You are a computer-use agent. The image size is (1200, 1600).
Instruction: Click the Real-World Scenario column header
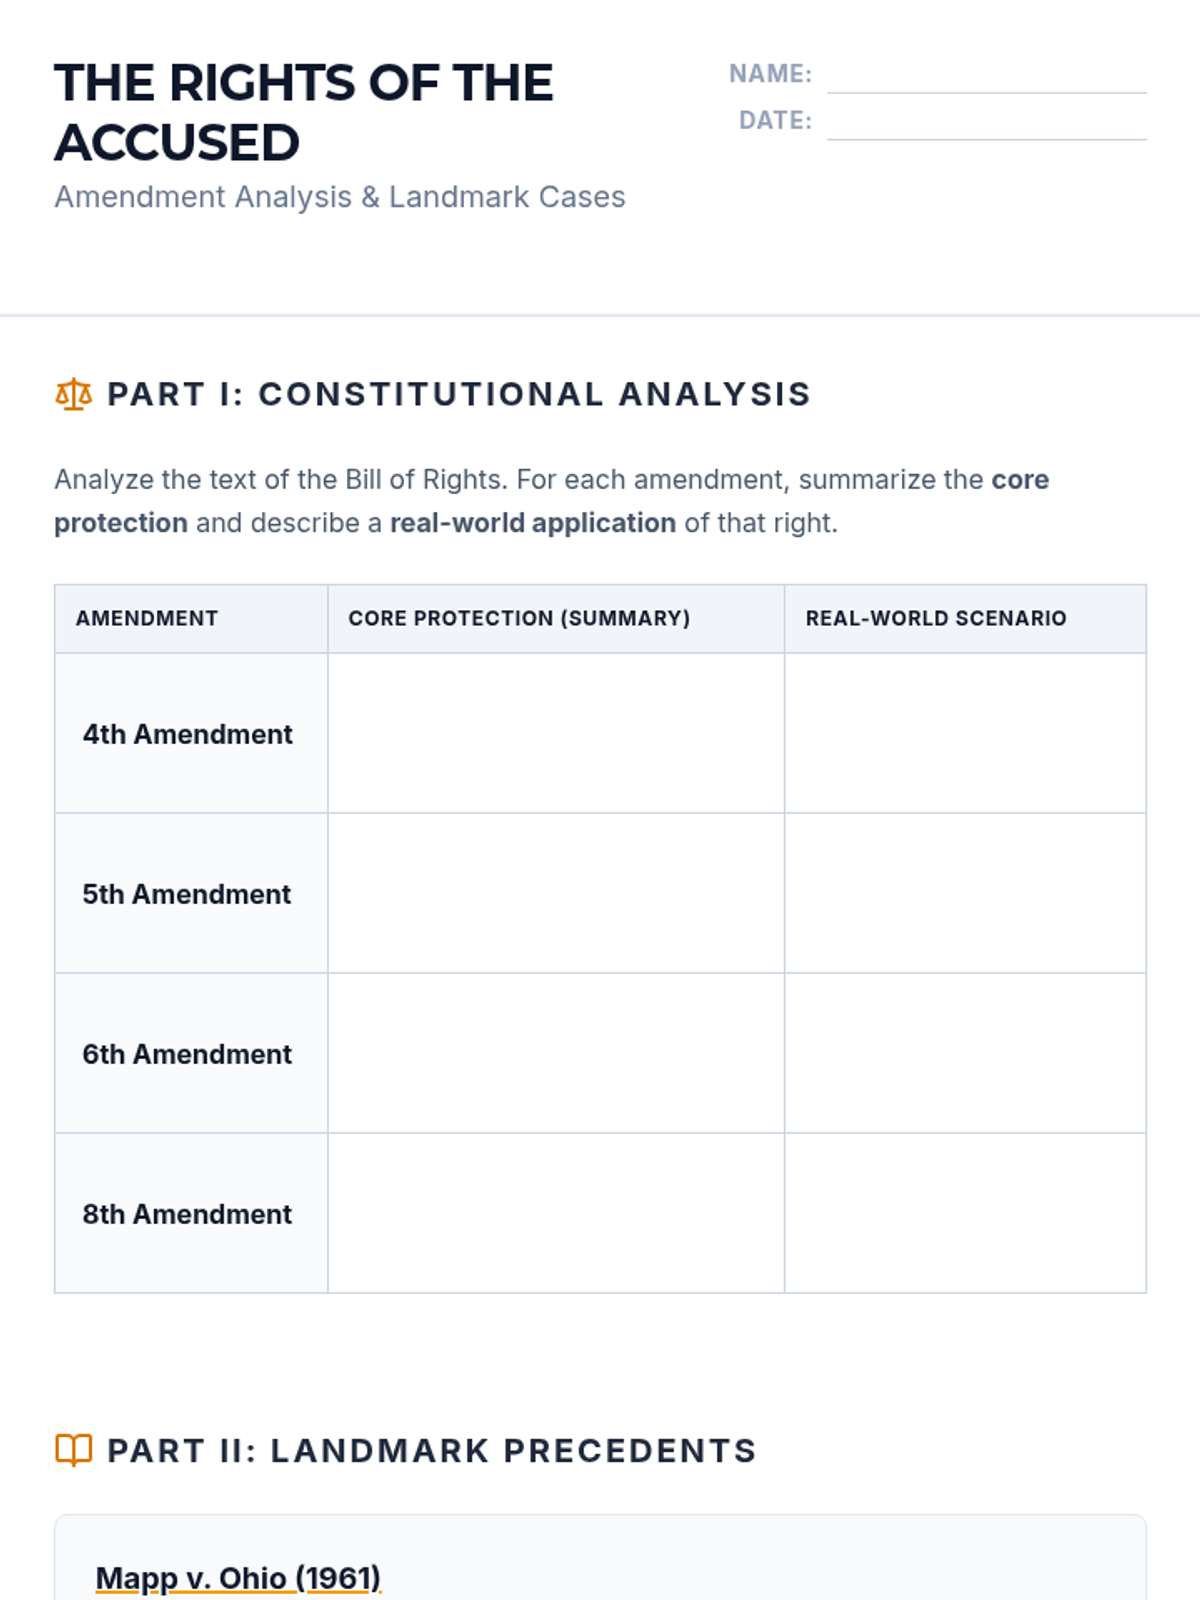[x=936, y=618]
